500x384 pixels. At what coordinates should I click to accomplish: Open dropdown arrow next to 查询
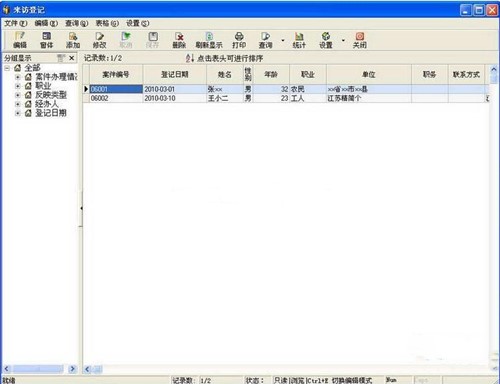tap(283, 40)
